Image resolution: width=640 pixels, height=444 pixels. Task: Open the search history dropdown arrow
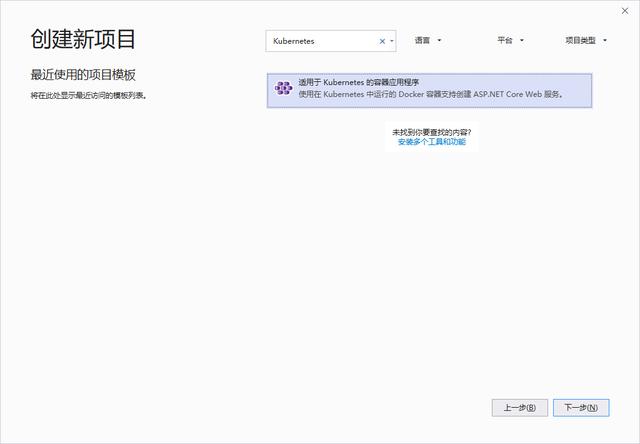click(392, 41)
